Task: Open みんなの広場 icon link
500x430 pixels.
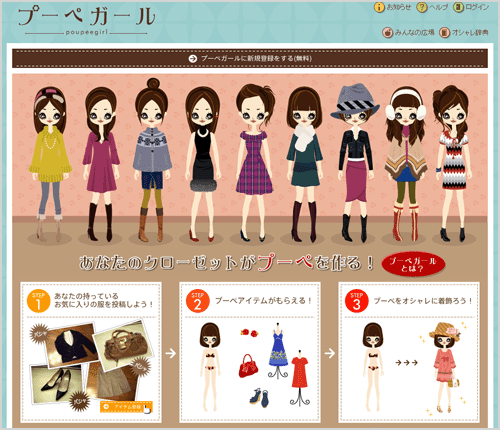Action: click(x=387, y=33)
